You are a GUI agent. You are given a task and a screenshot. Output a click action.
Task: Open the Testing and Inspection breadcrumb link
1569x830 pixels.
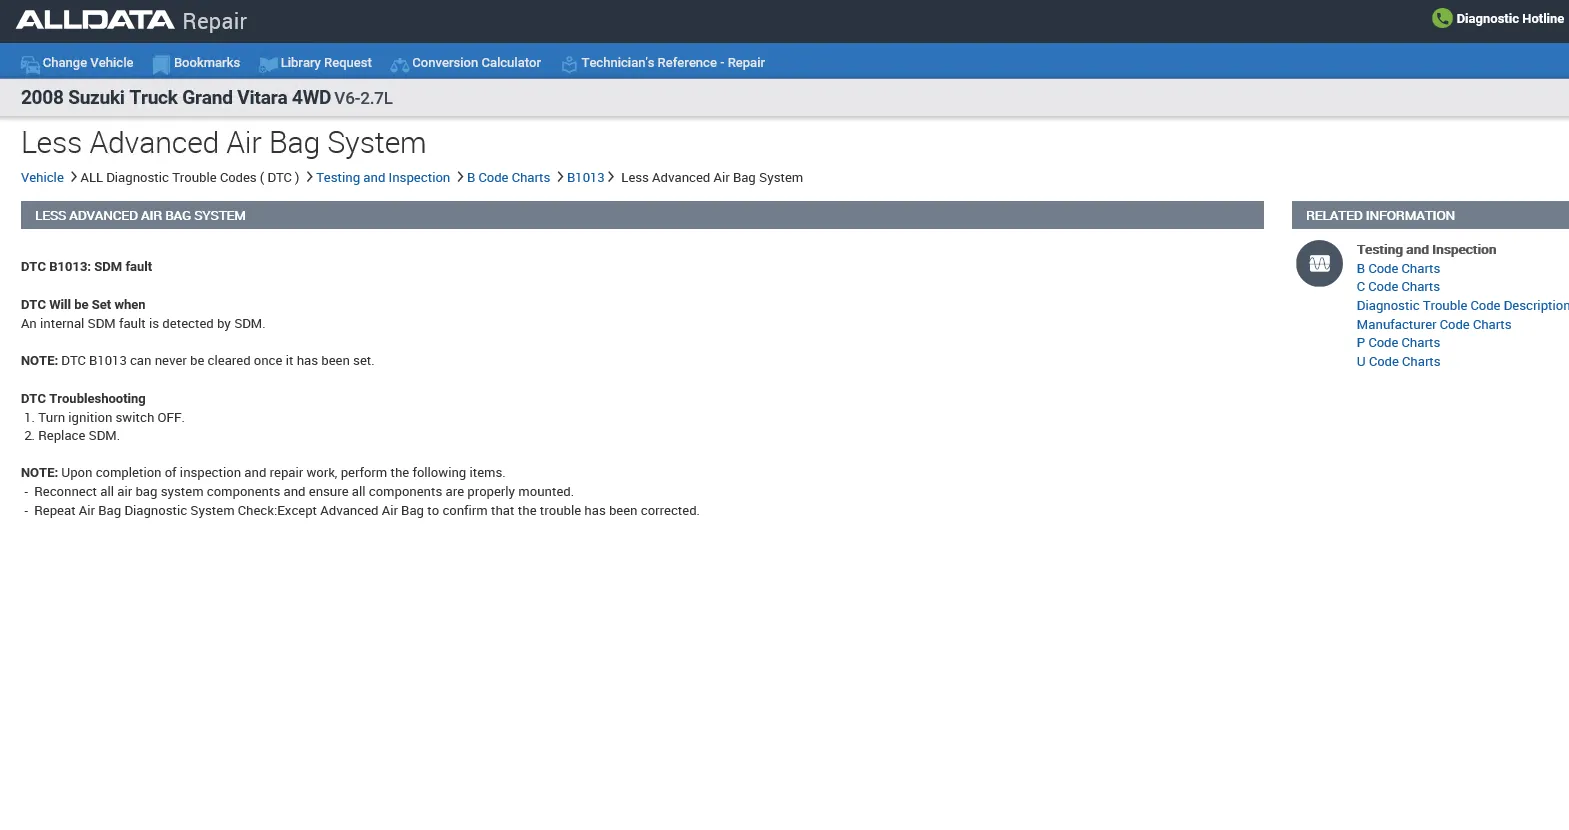(383, 178)
